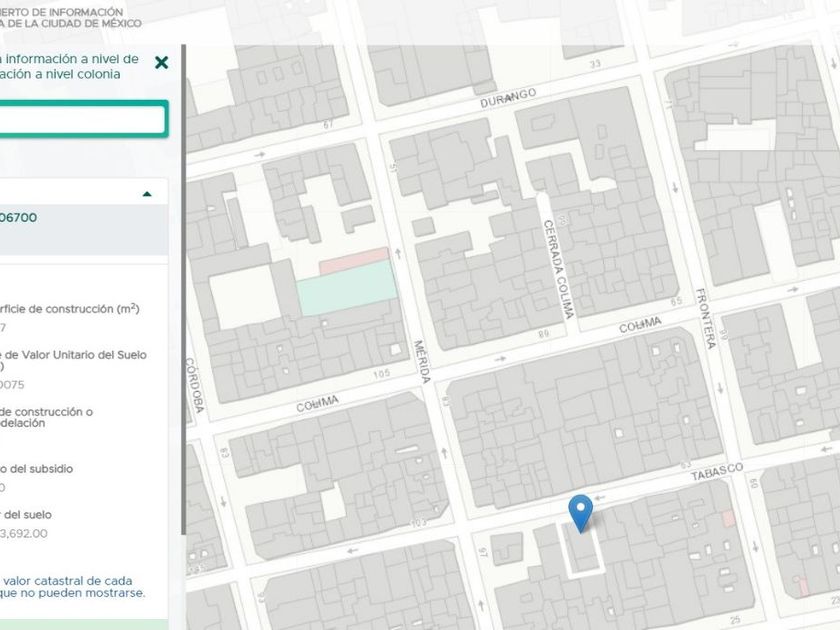Select the pink parcel above green lot

coord(353,262)
